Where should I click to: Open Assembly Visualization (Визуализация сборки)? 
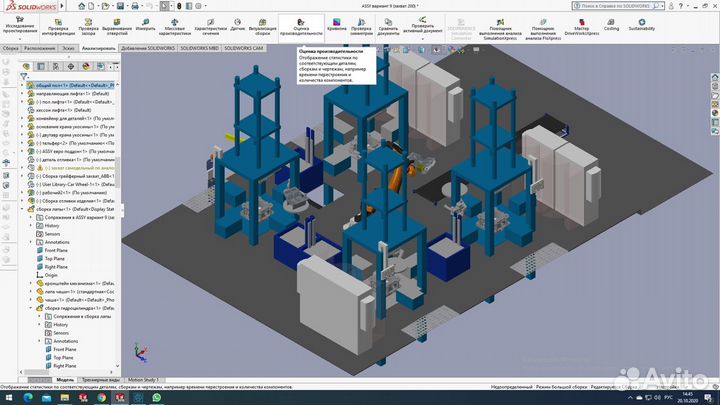(263, 28)
